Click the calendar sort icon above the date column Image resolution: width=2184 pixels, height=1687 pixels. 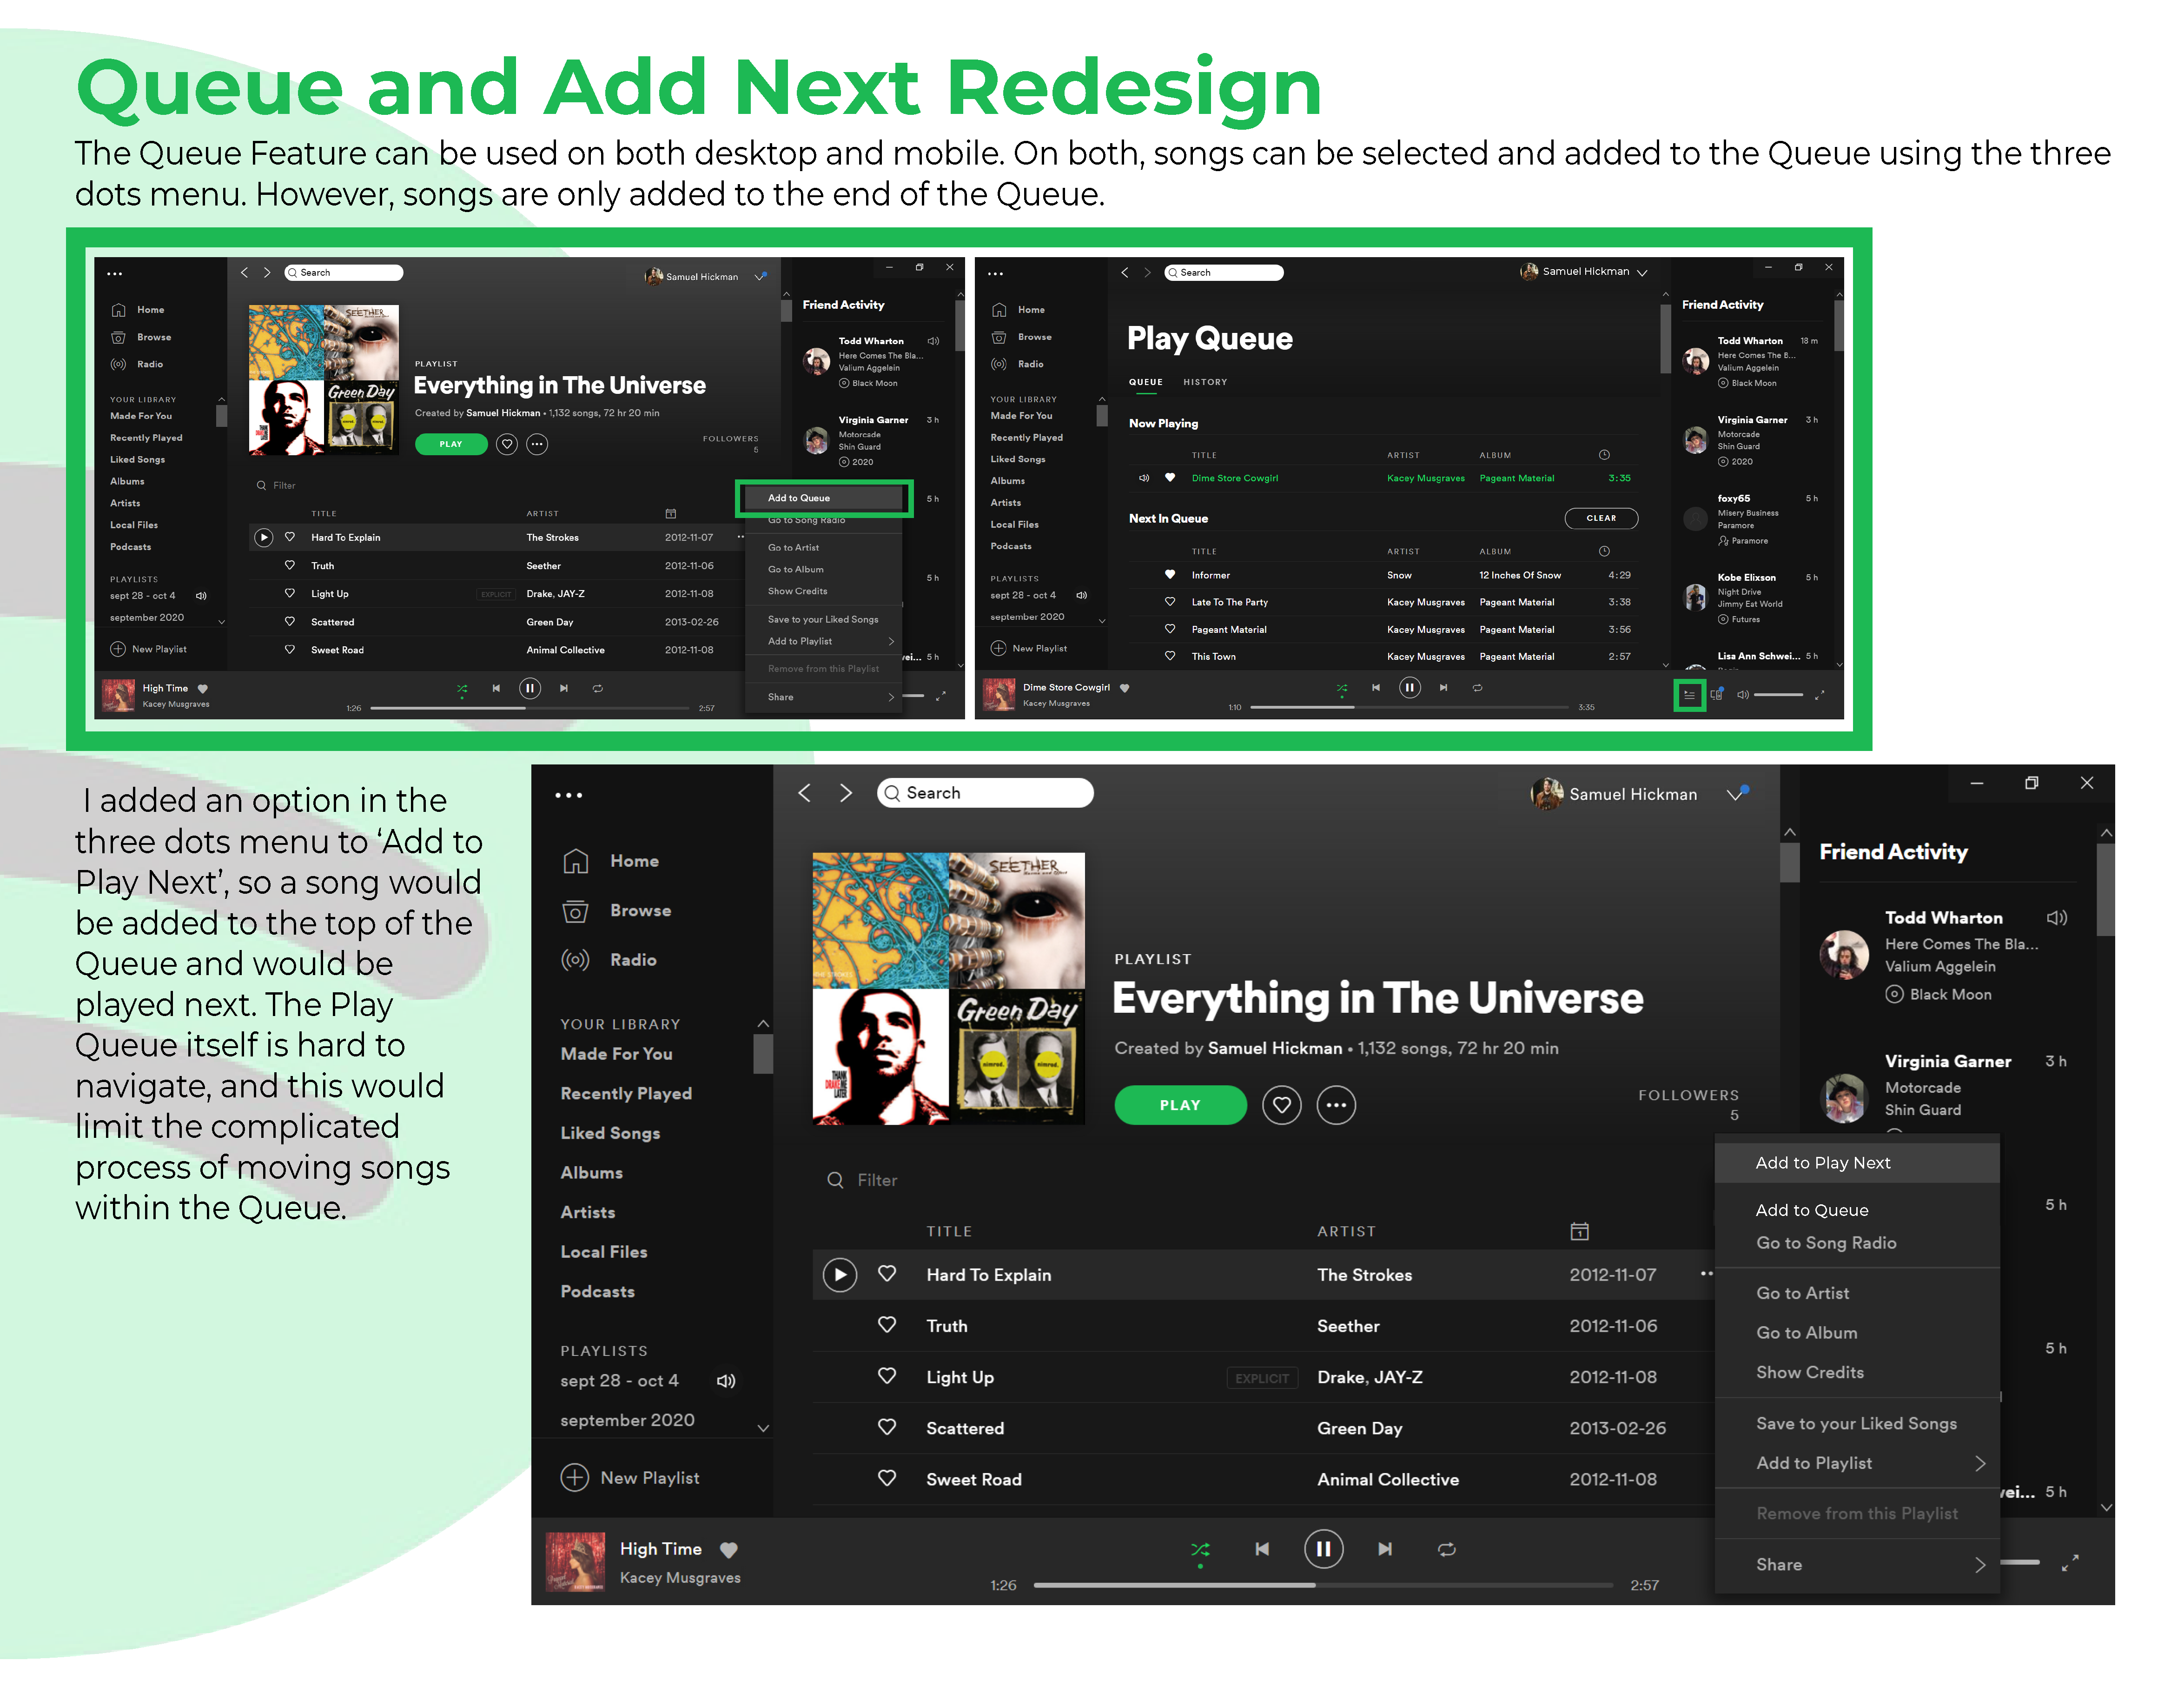[1580, 1231]
